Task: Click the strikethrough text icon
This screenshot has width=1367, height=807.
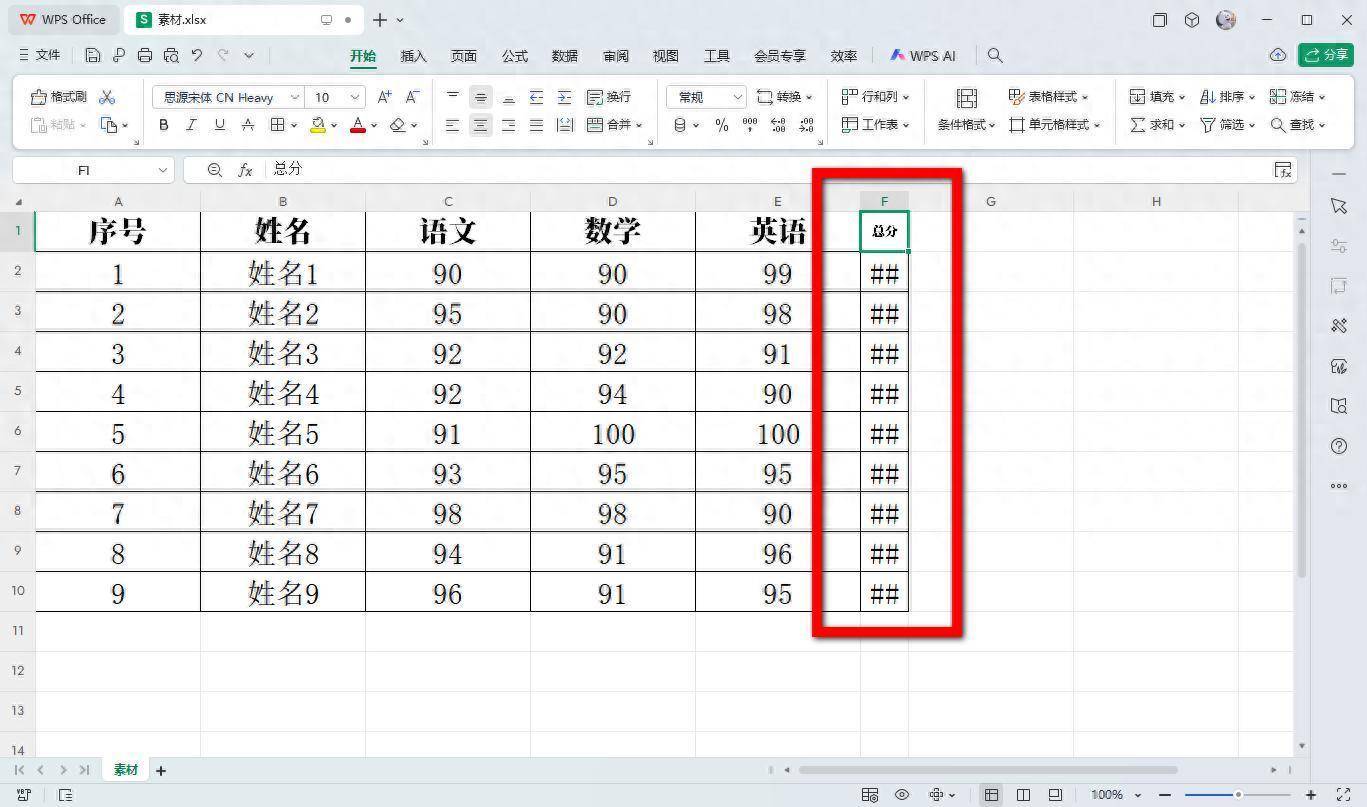Action: (248, 125)
